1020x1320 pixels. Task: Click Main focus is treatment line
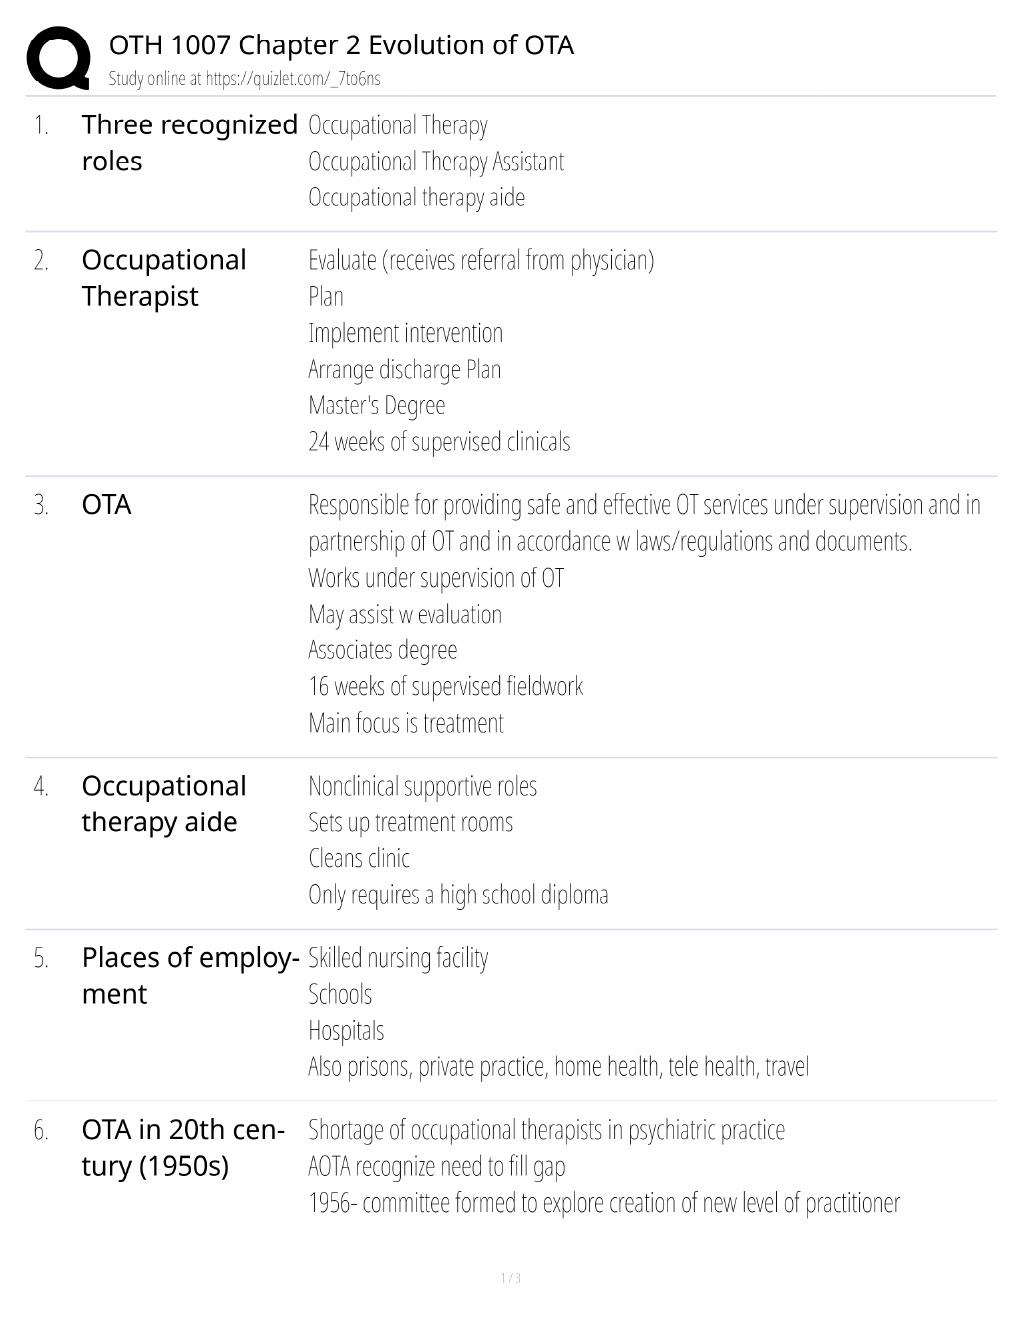[x=406, y=723]
